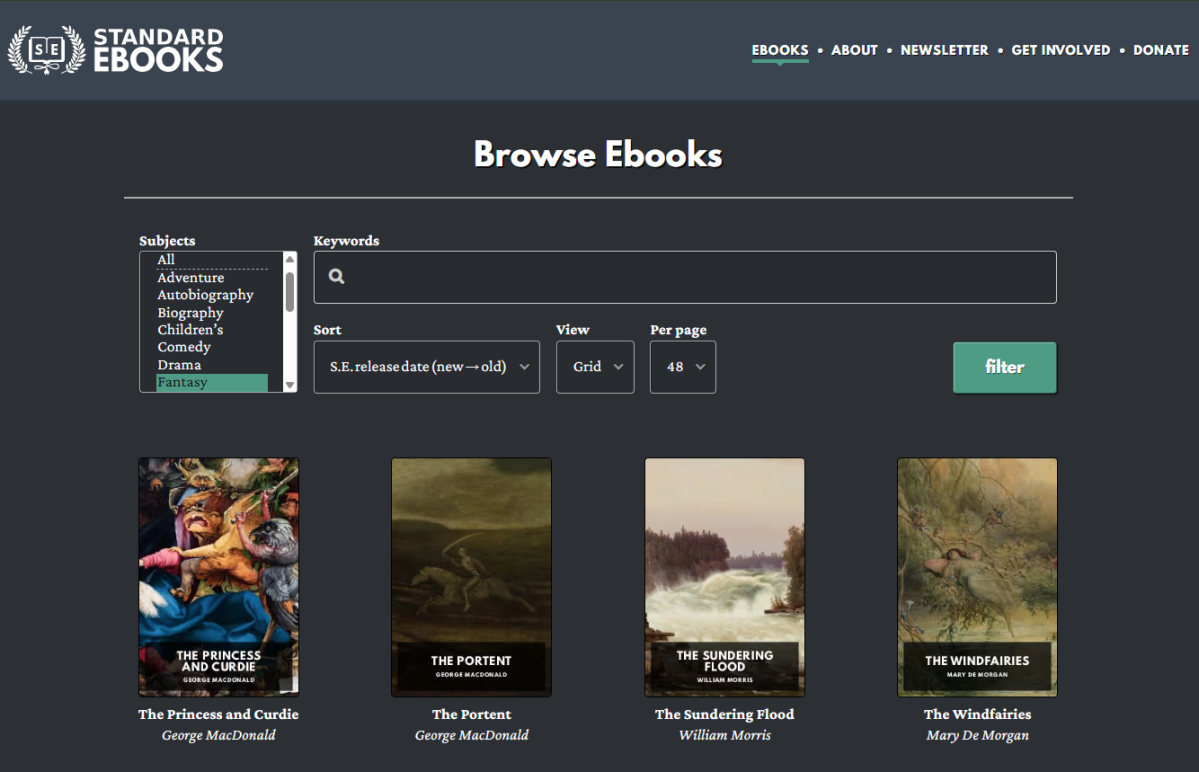
Task: Open the Donate page
Action: coord(1160,50)
